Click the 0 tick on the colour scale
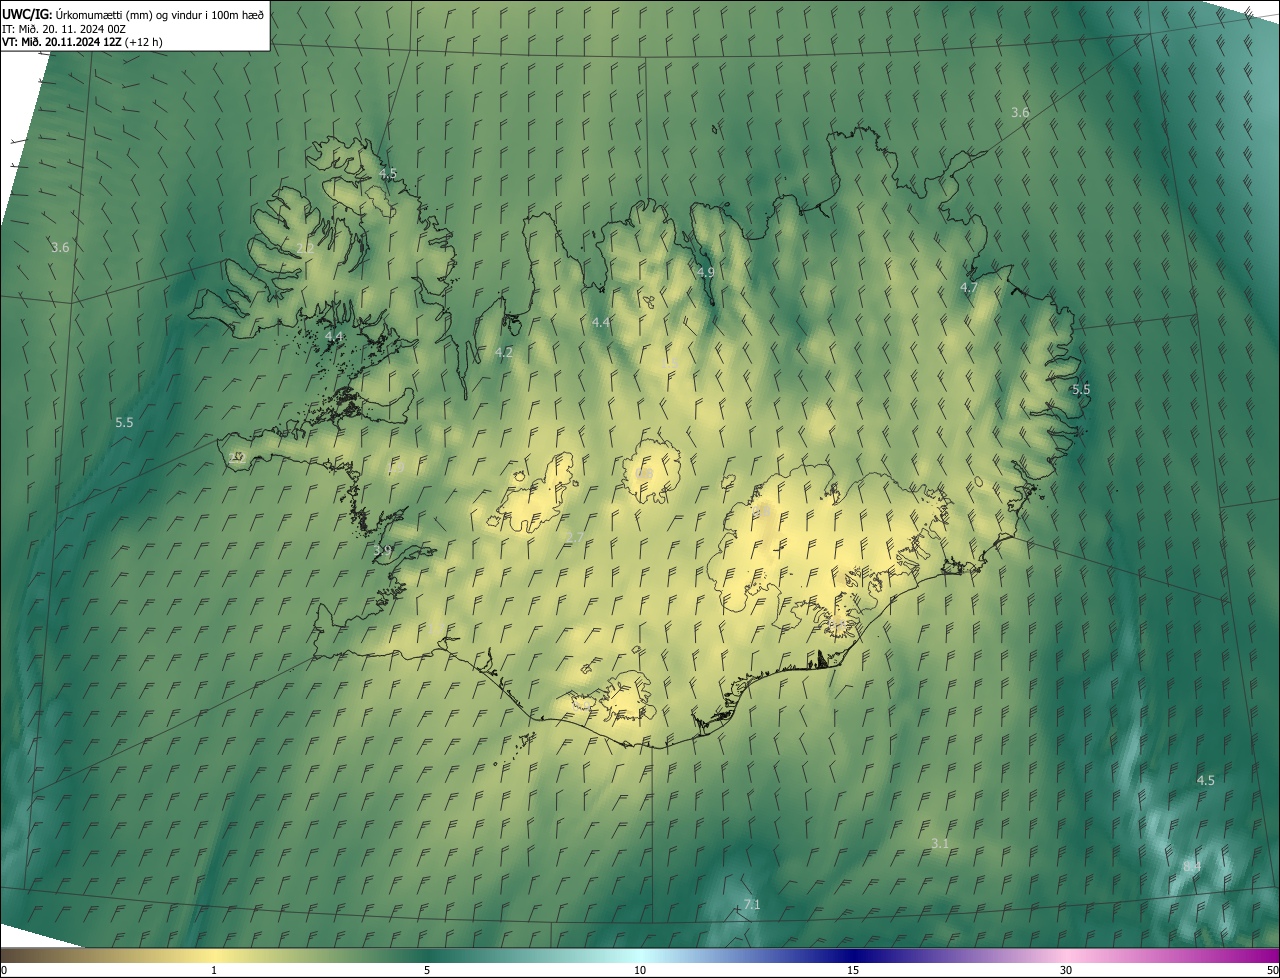This screenshot has width=1280, height=978. 3,970
